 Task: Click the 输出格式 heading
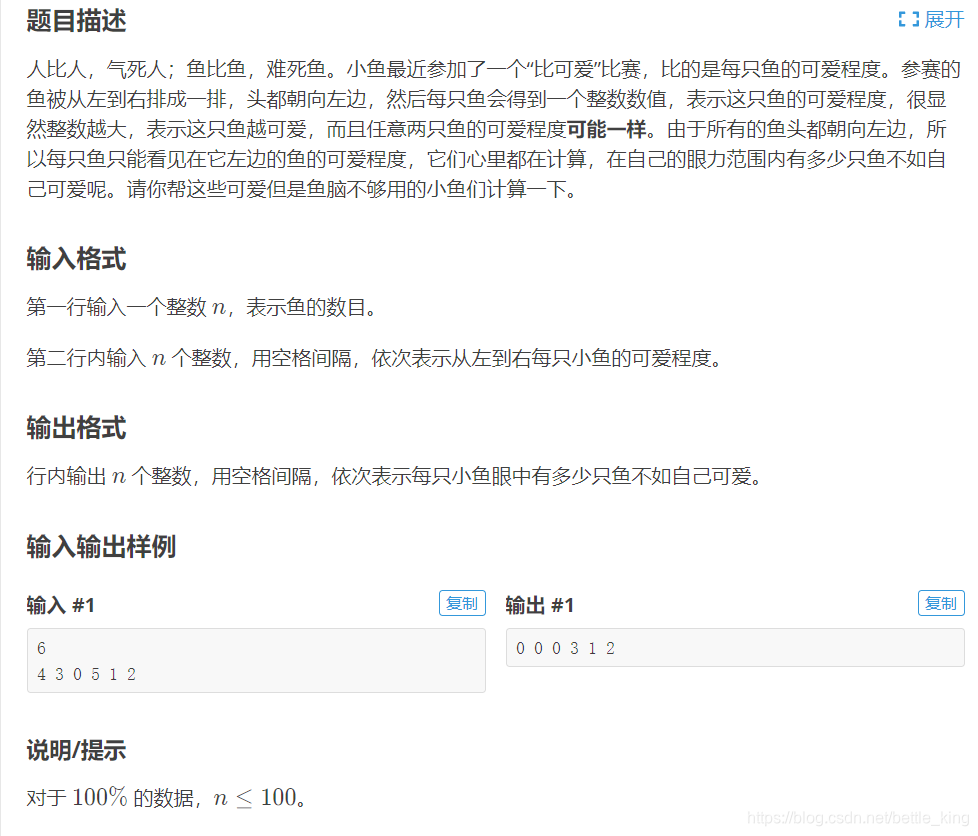click(x=76, y=428)
